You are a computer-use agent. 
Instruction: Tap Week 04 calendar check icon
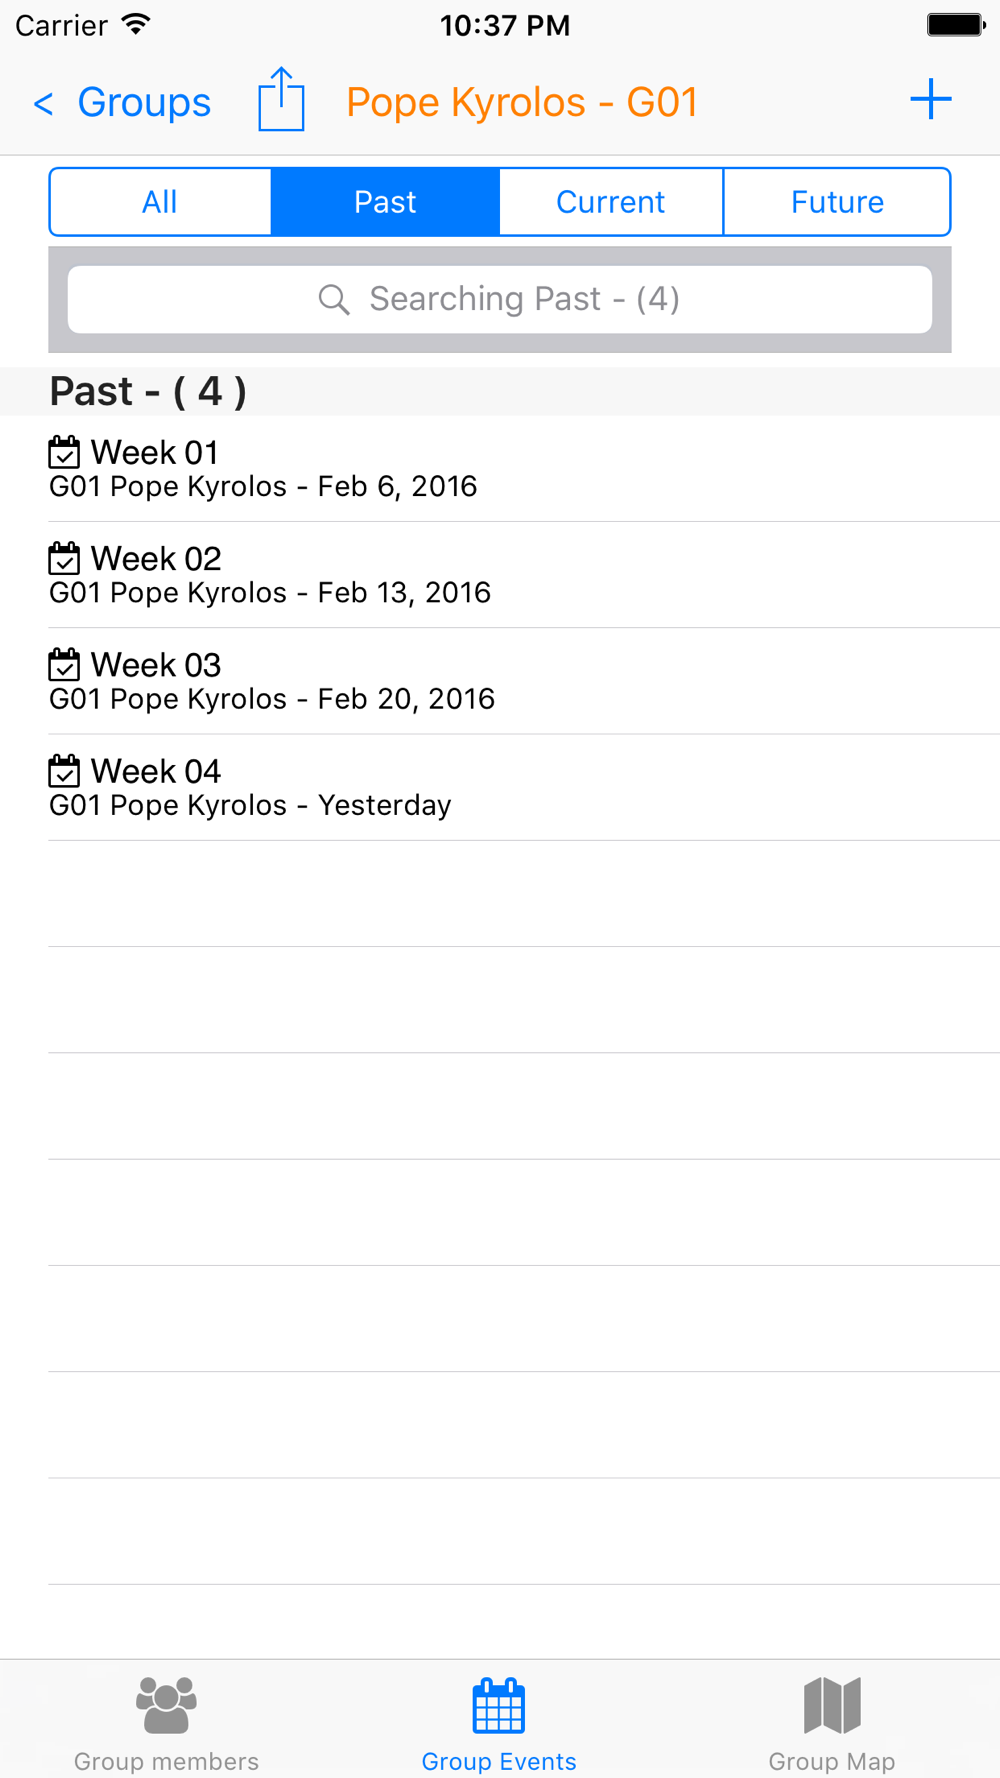pyautogui.click(x=64, y=770)
